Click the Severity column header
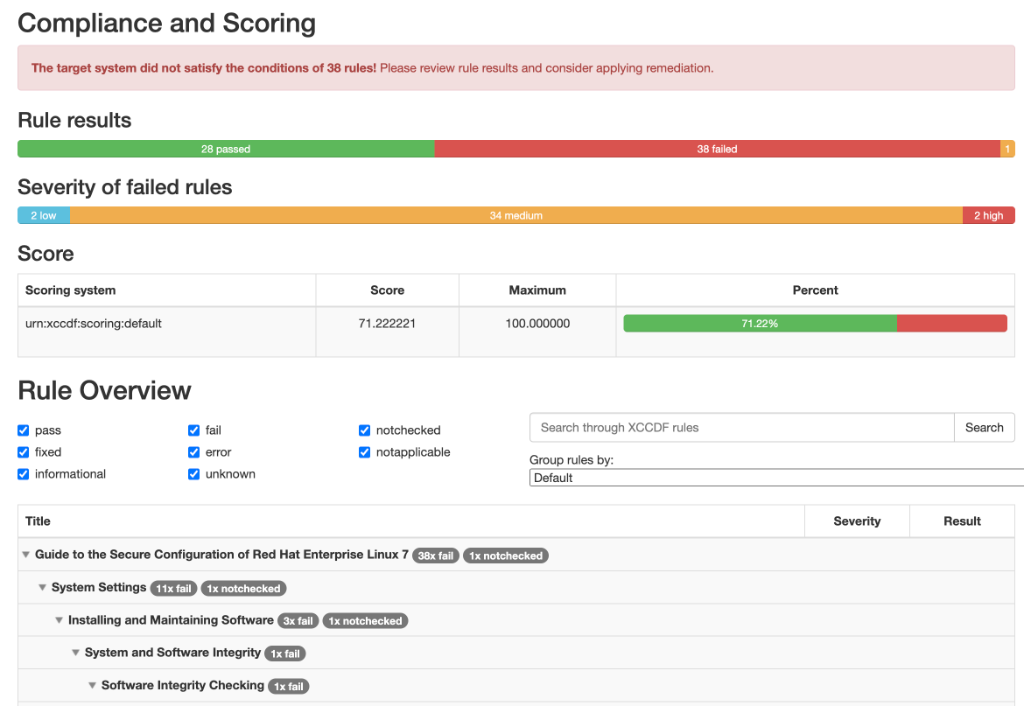 point(857,521)
